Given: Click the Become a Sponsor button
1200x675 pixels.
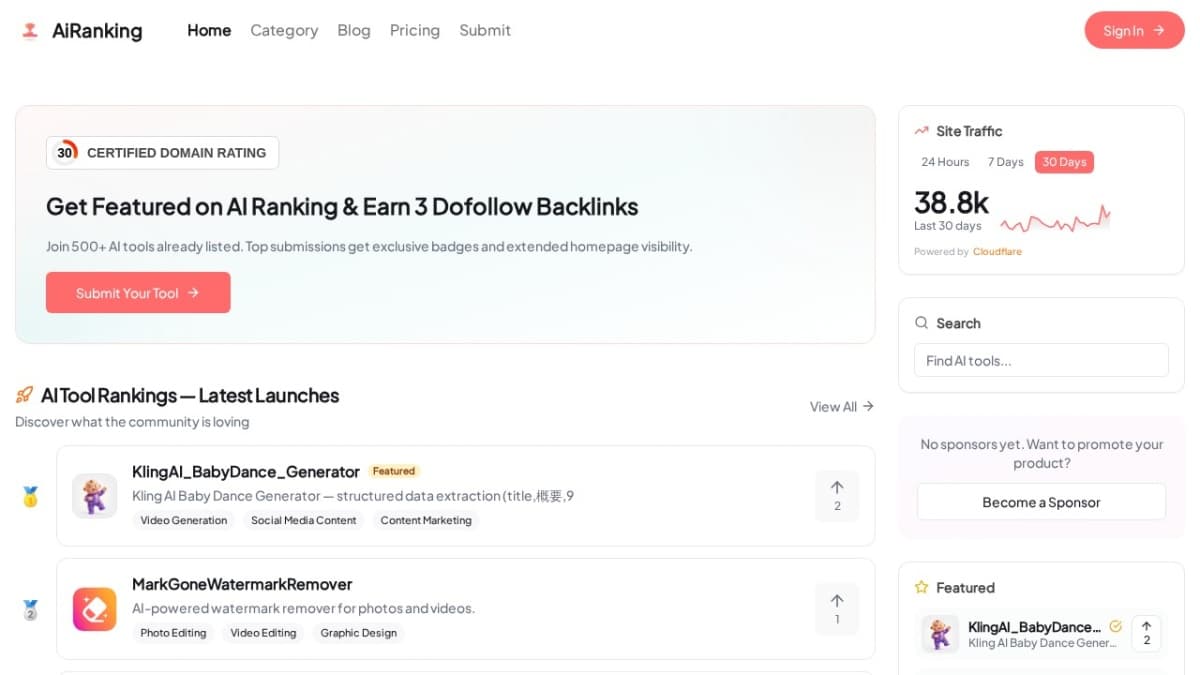Looking at the screenshot, I should click(1040, 501).
